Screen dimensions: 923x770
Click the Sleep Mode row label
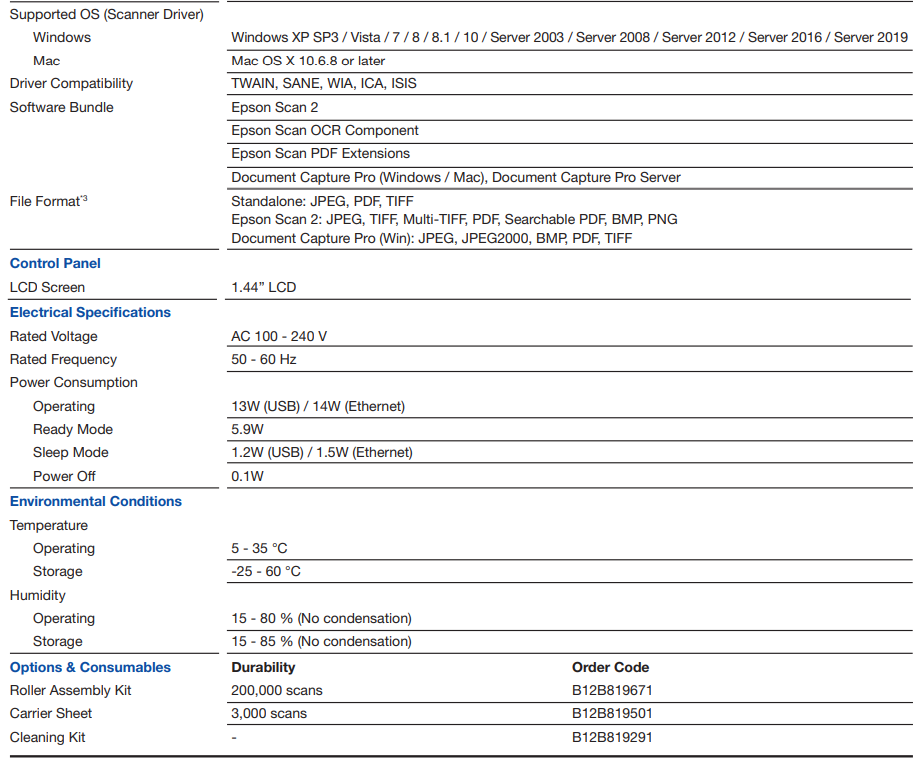pyautogui.click(x=70, y=453)
